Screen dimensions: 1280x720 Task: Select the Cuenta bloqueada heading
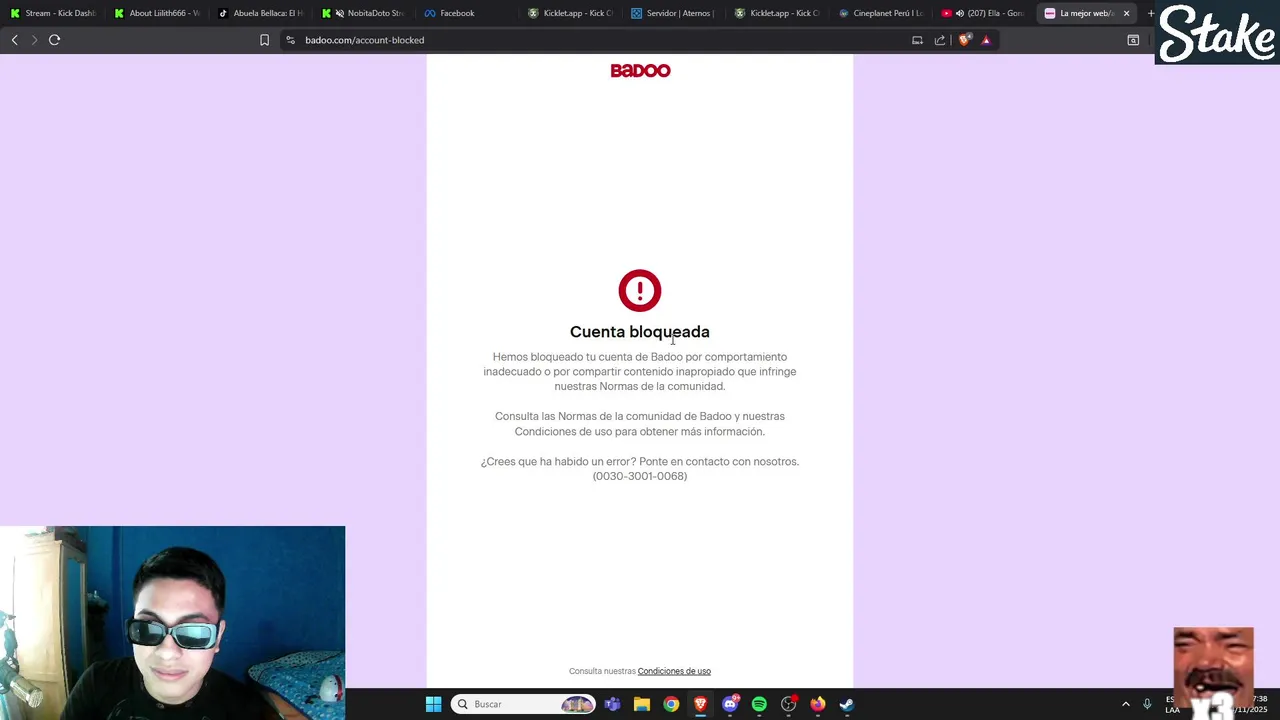pyautogui.click(x=640, y=332)
